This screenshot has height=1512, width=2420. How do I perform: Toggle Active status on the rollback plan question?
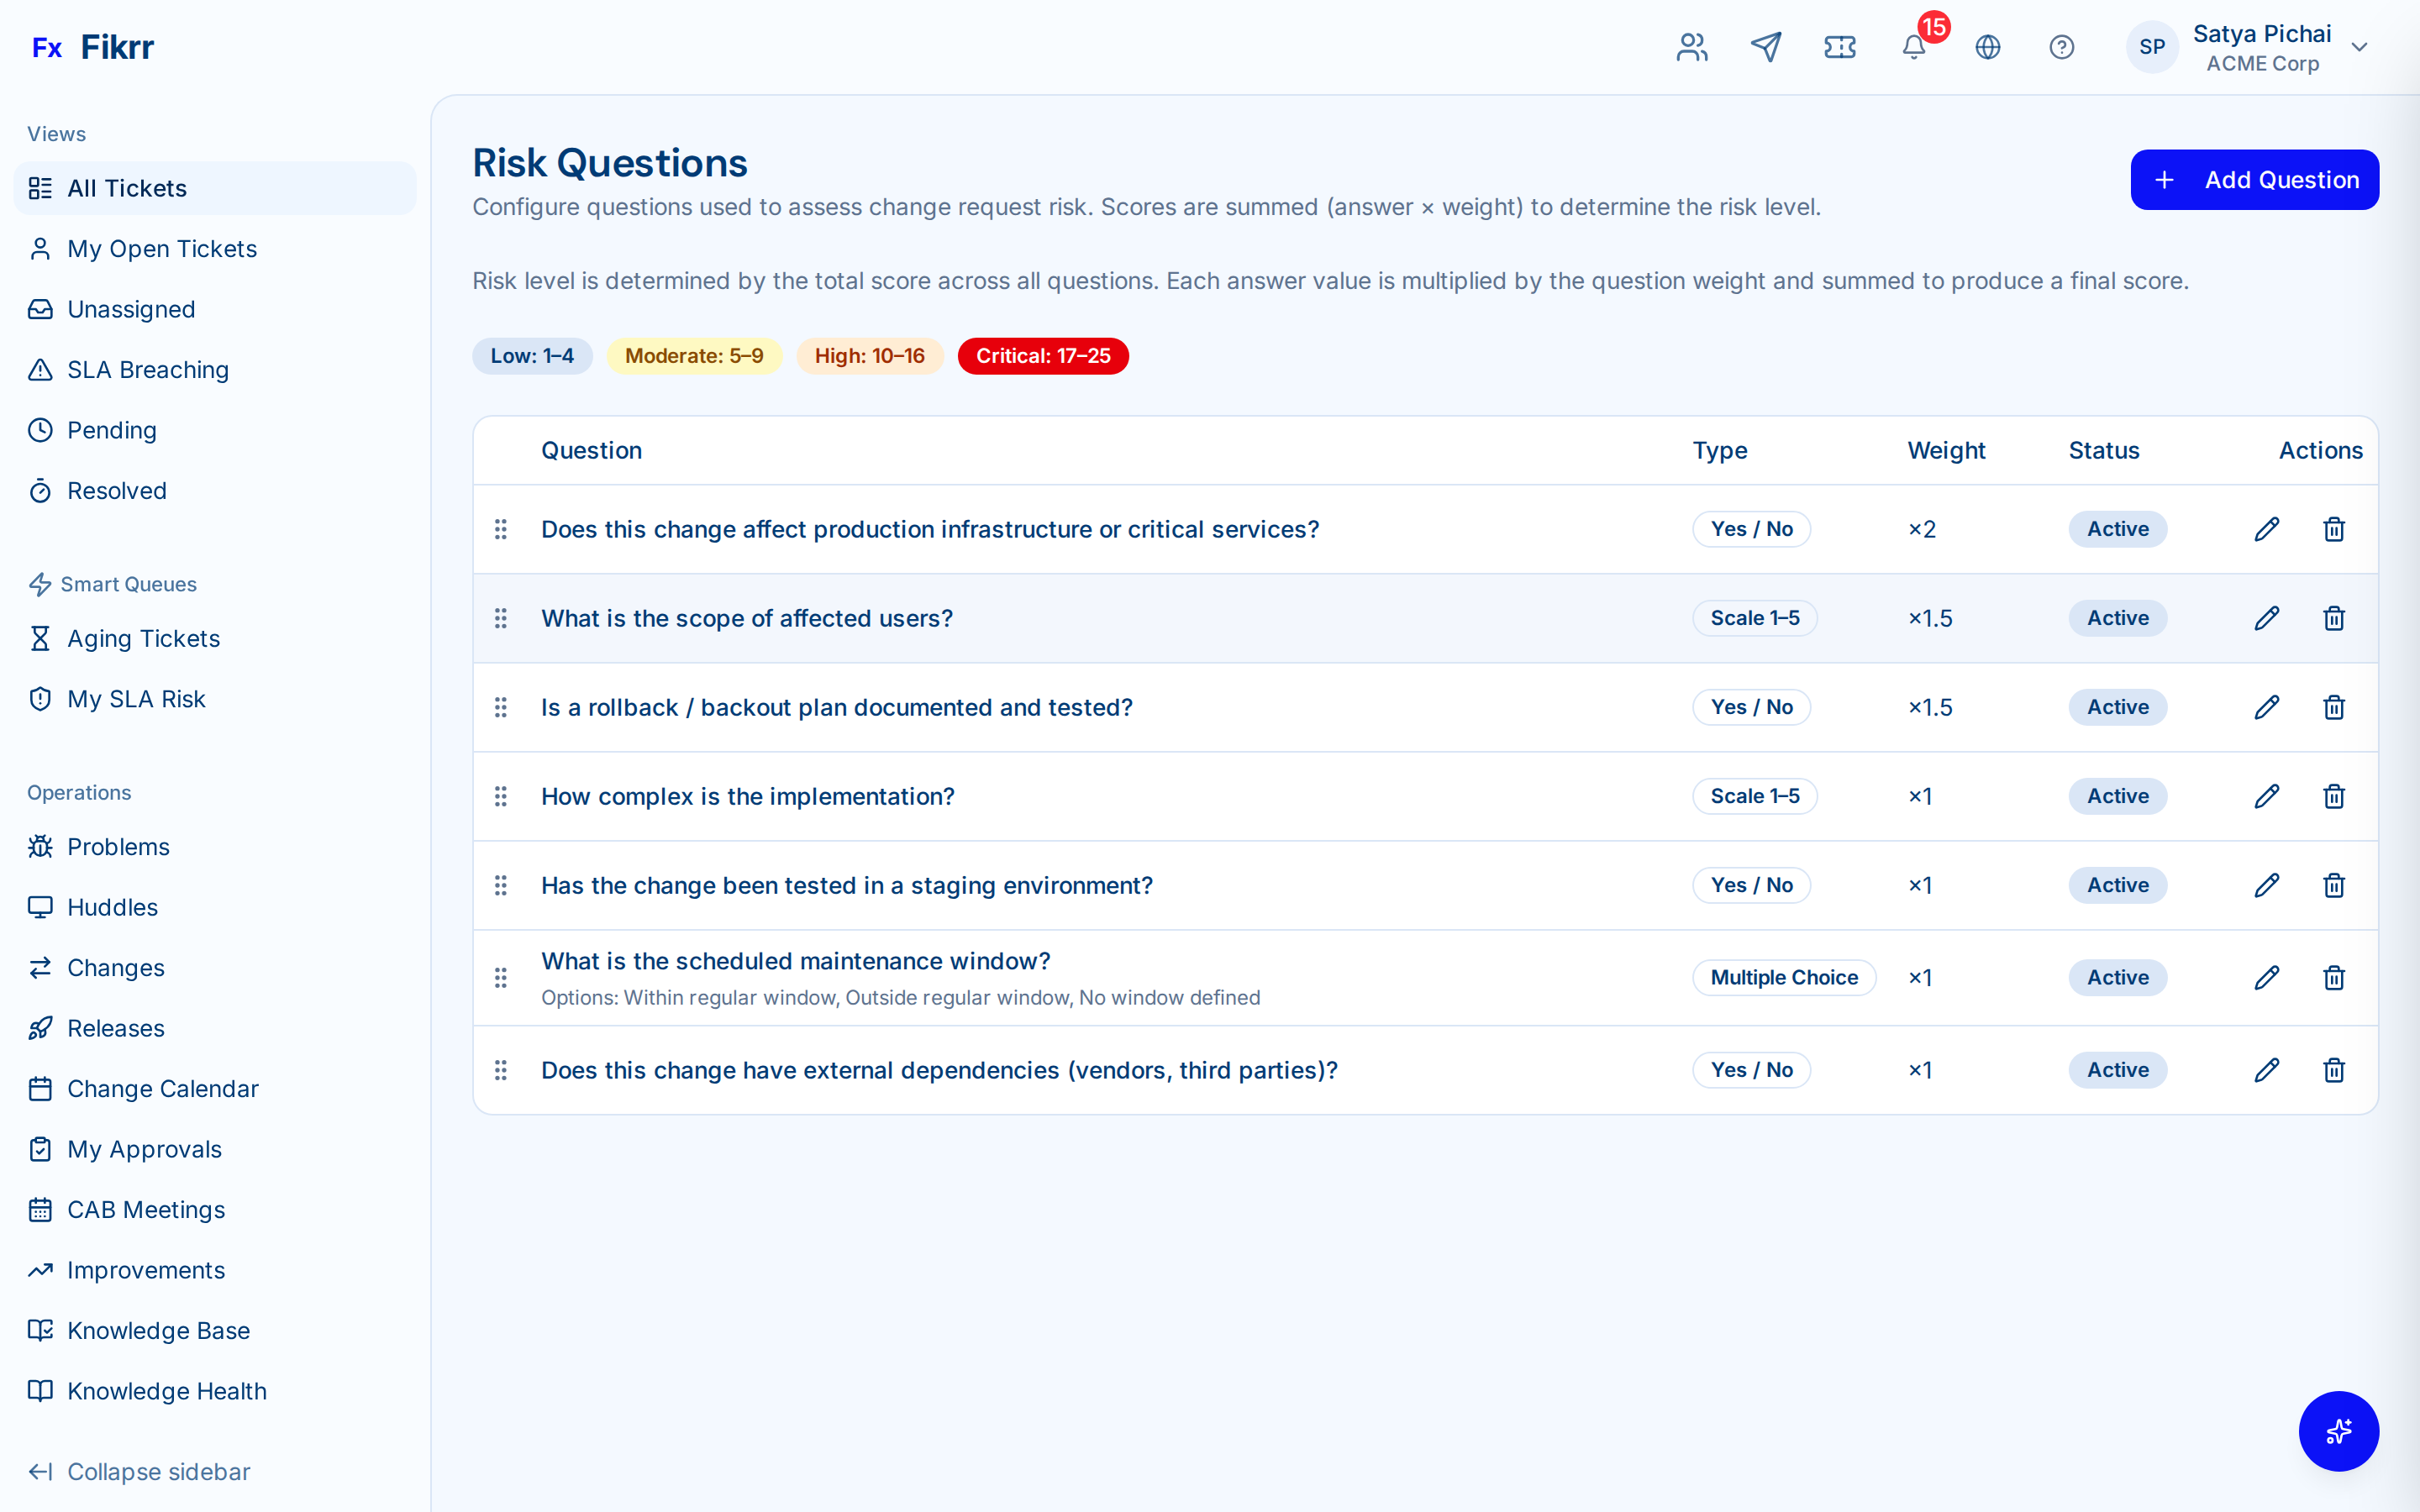2117,707
